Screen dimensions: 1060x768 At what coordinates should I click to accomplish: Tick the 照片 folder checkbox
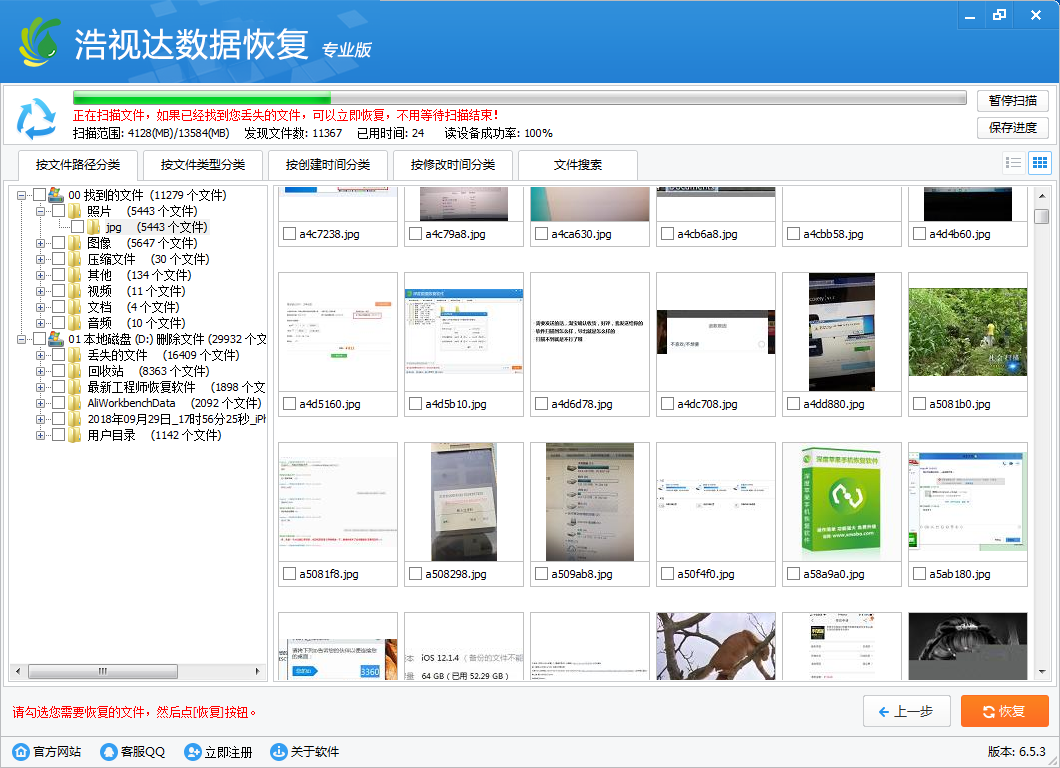(x=58, y=211)
